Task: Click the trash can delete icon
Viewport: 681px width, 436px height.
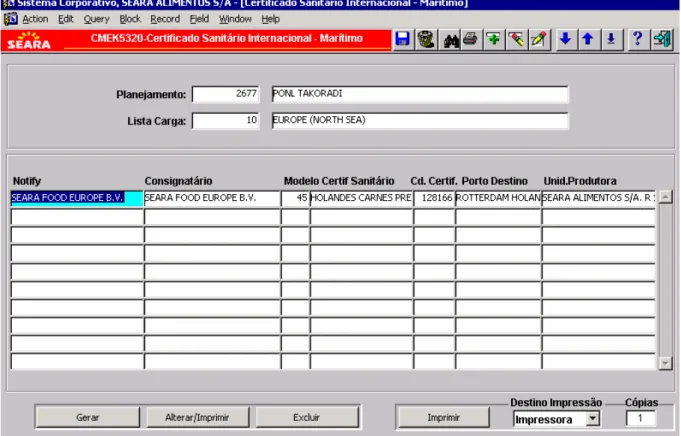Action: pyautogui.click(x=426, y=40)
